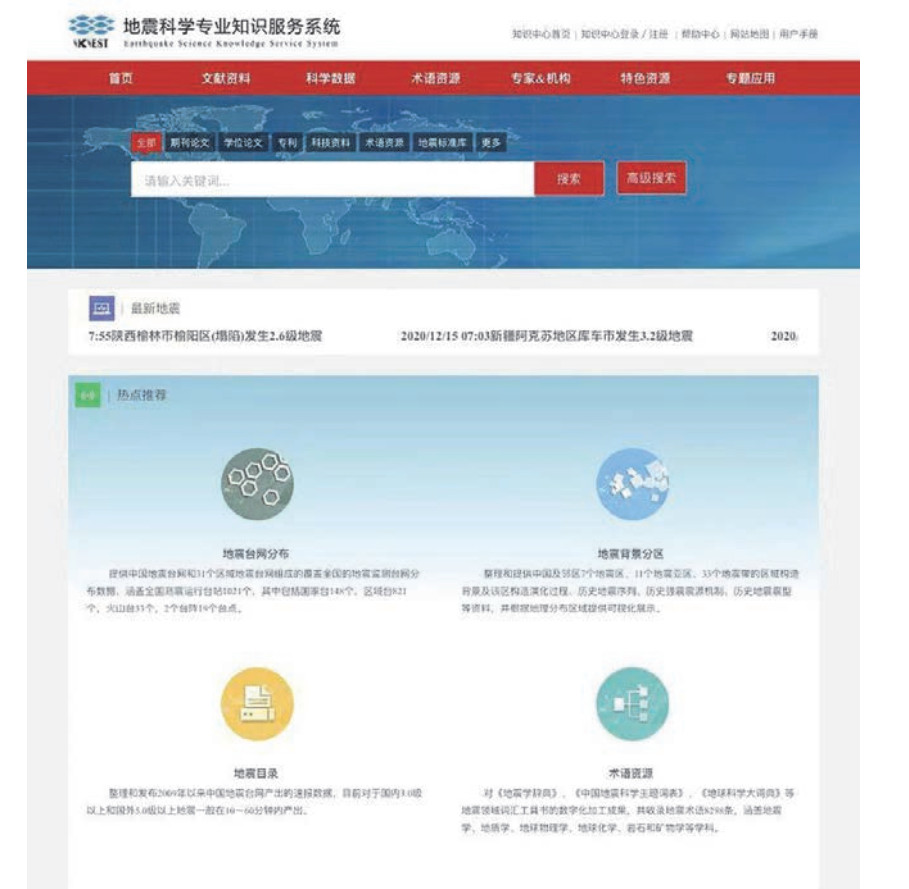The image size is (909, 889).
Task: Open the 地震背景分区 blue circle icon
Action: click(631, 483)
